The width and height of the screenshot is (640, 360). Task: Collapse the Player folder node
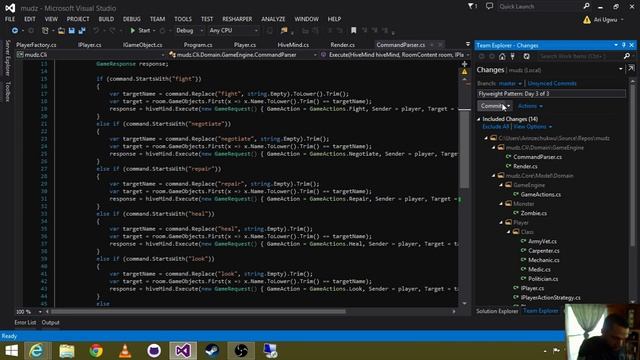[501, 222]
